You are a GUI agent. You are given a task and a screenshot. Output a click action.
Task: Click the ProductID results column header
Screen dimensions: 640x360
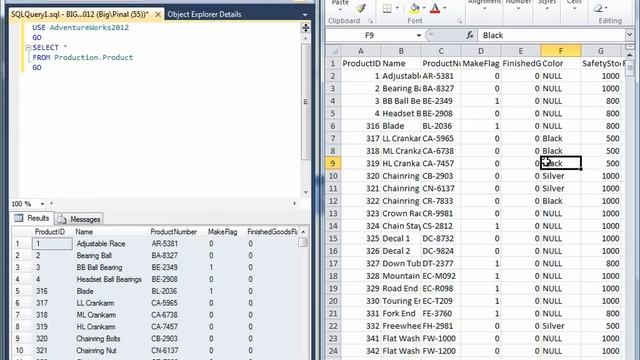click(50, 232)
